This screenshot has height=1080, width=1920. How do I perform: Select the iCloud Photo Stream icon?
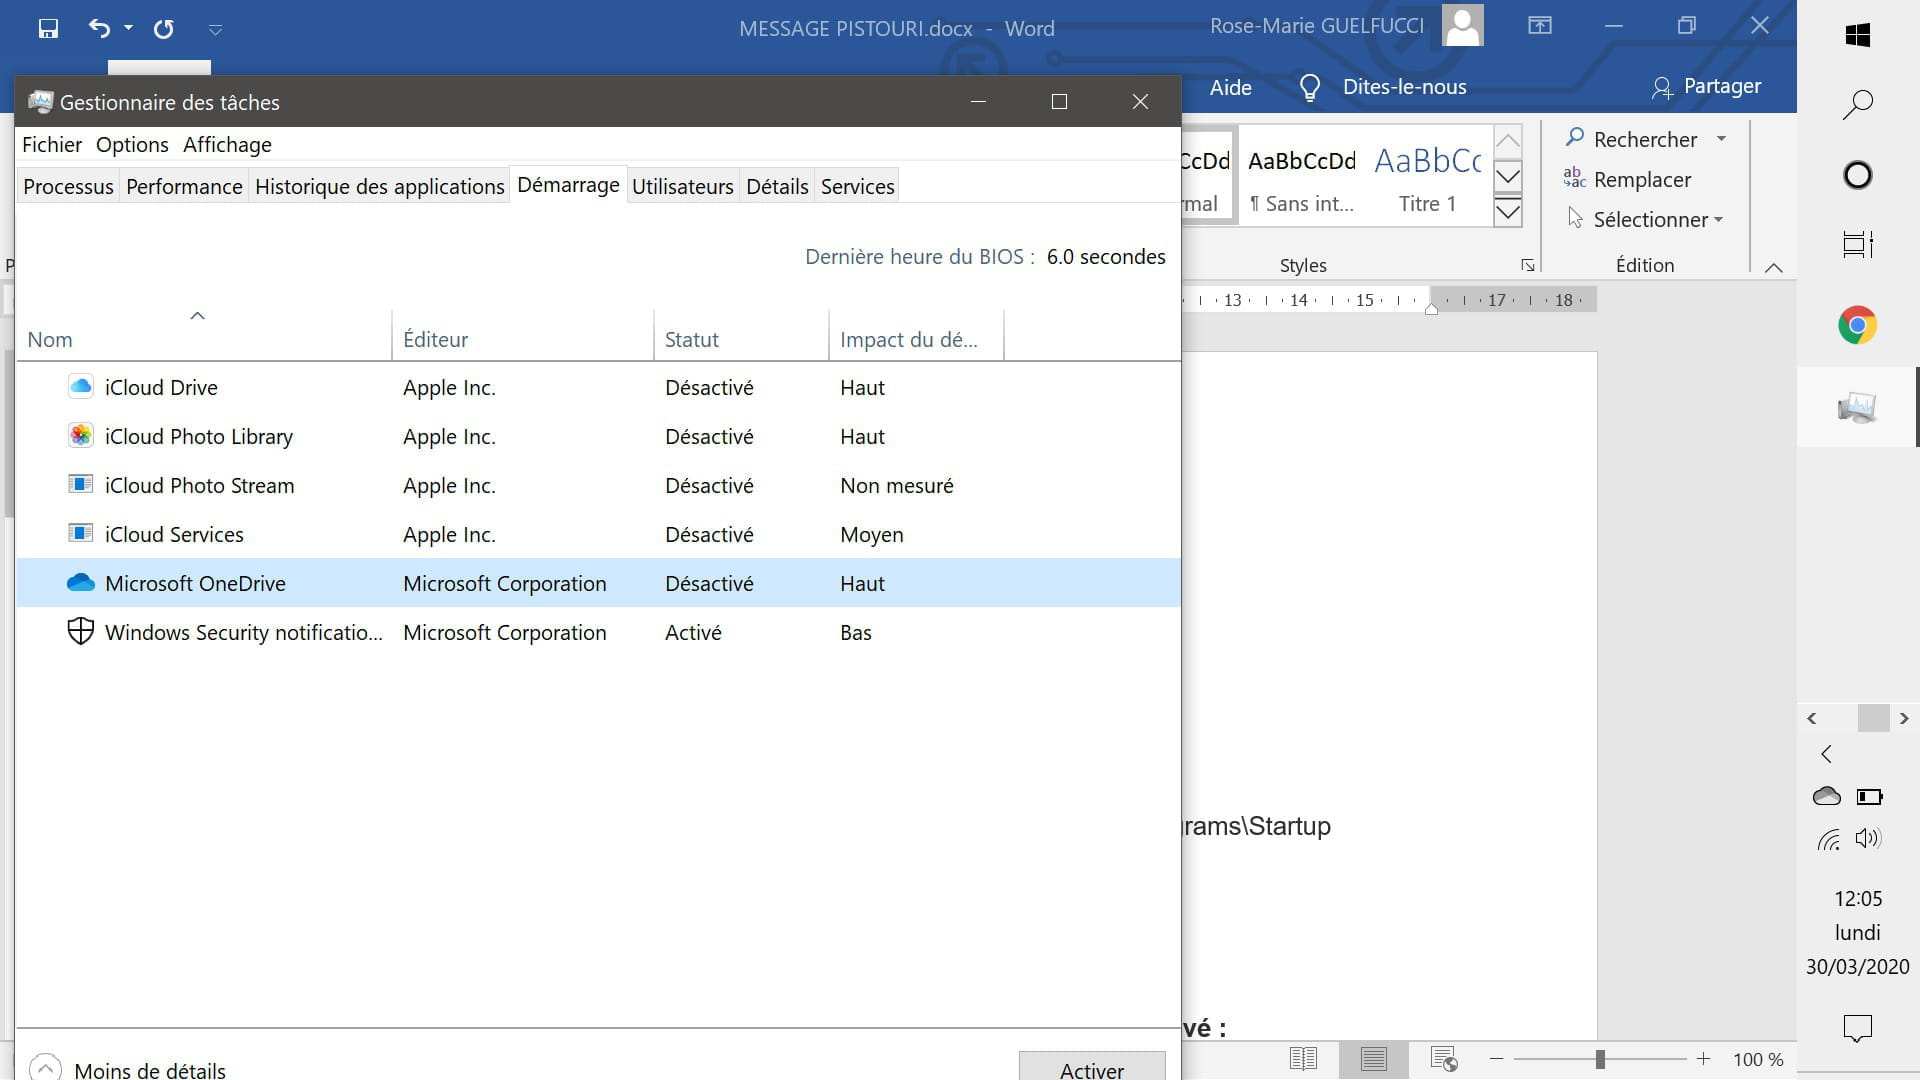click(x=81, y=484)
